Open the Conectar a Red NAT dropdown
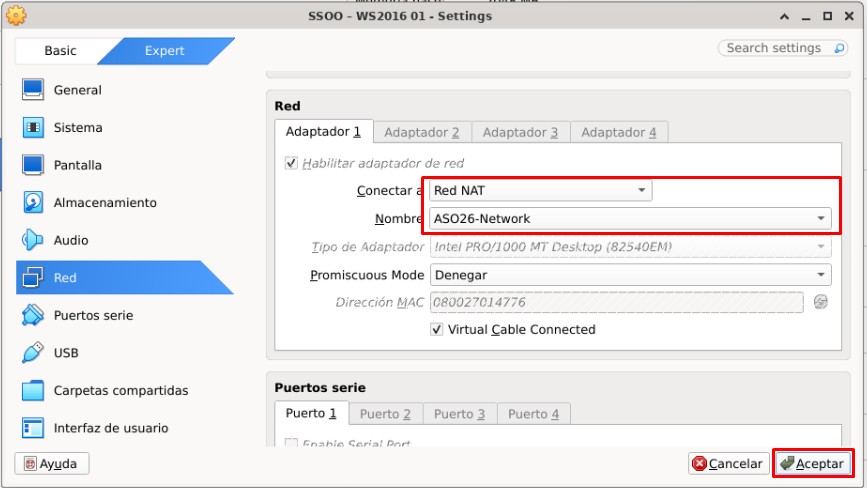 pos(541,190)
